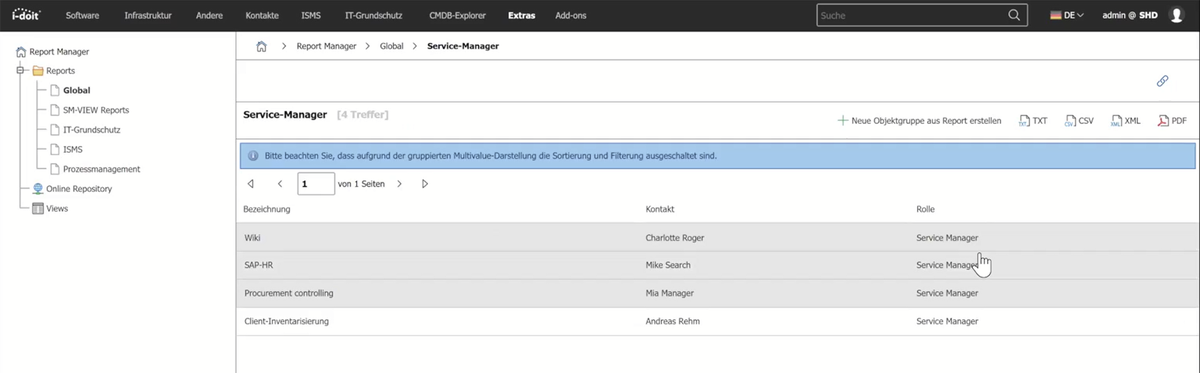Open the DE language dropdown

click(x=1067, y=15)
